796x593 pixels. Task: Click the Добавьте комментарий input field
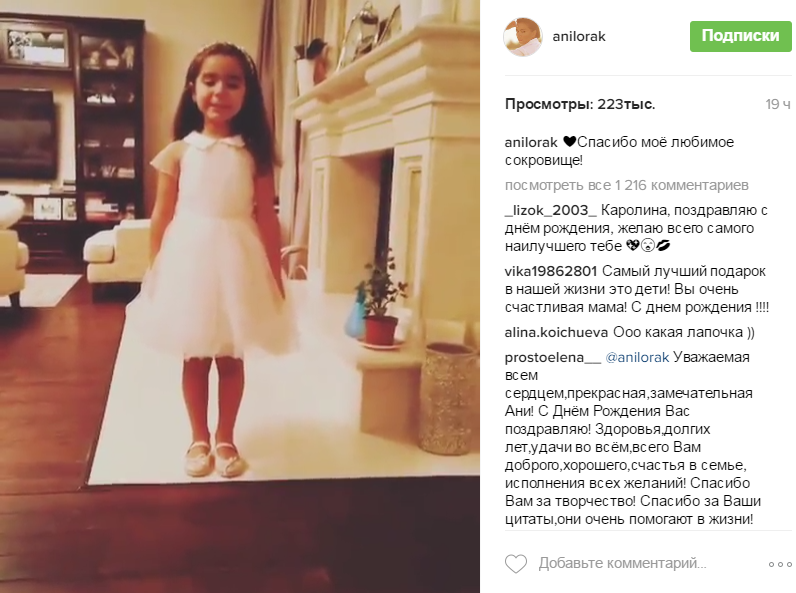(x=622, y=564)
